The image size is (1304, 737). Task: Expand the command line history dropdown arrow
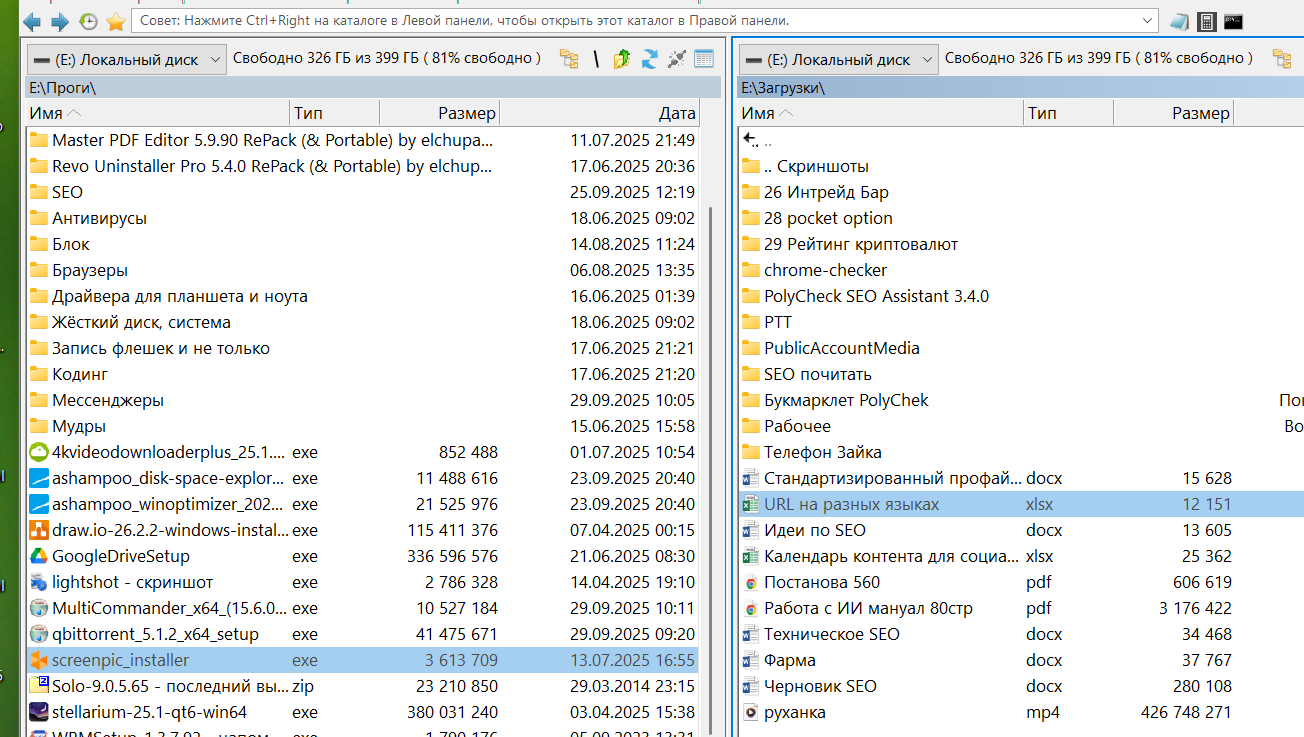coord(1147,21)
